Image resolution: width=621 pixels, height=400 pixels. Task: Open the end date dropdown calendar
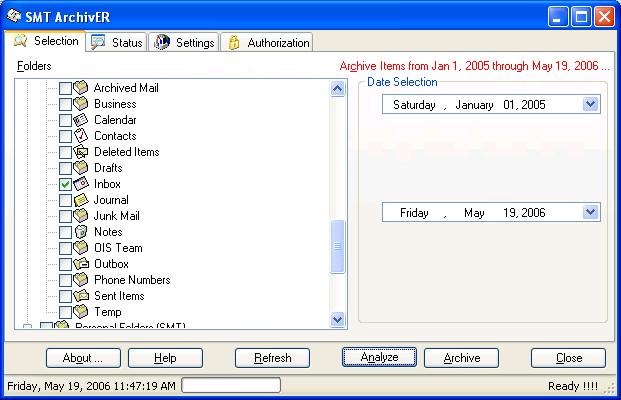(590, 212)
